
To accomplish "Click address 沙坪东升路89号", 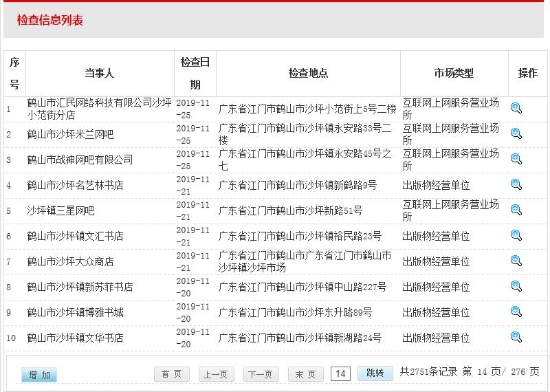I will (295, 312).
